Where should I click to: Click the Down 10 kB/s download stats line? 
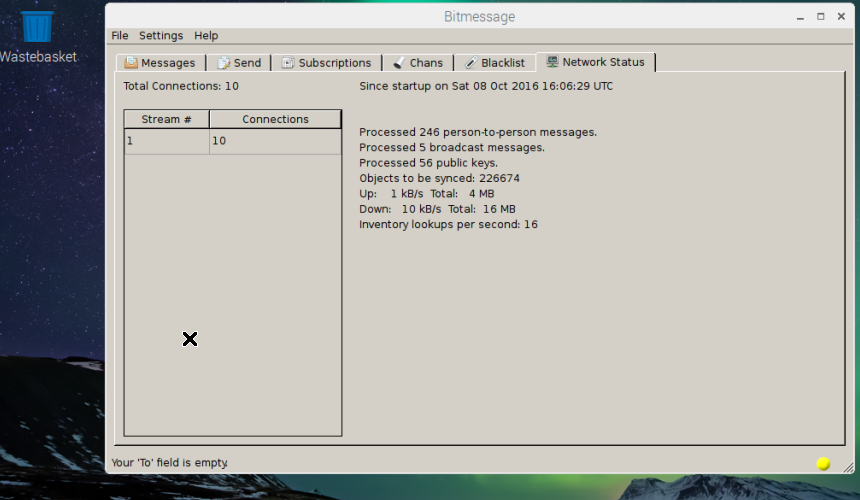(437, 209)
